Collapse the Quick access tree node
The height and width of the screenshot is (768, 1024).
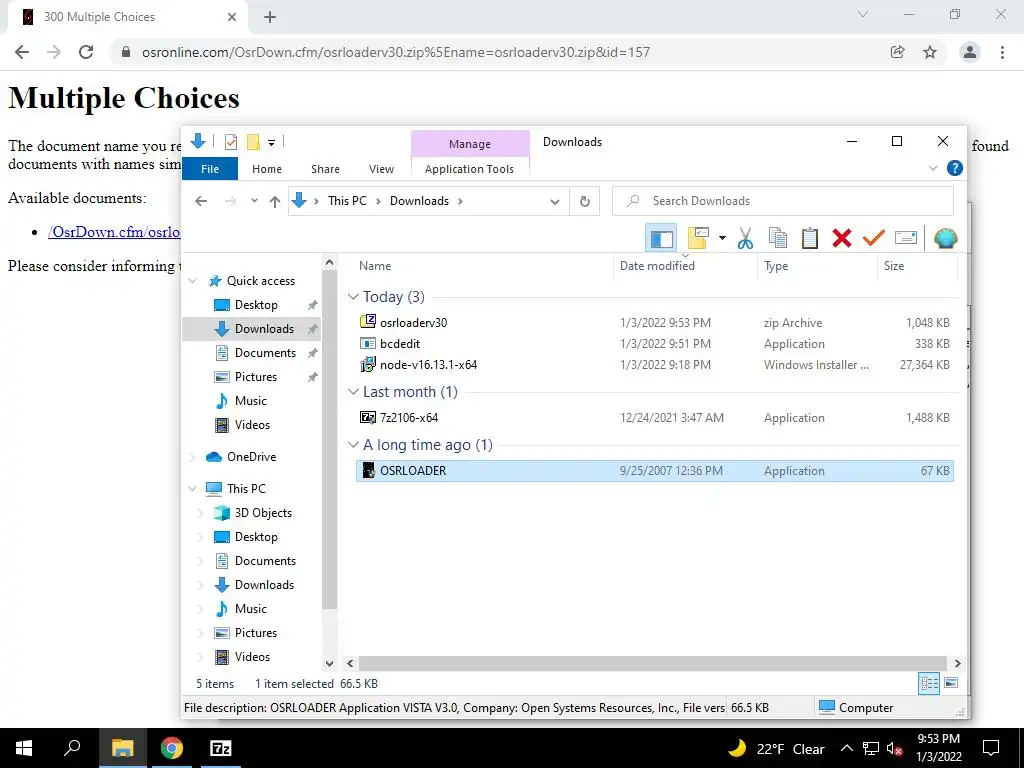click(193, 281)
